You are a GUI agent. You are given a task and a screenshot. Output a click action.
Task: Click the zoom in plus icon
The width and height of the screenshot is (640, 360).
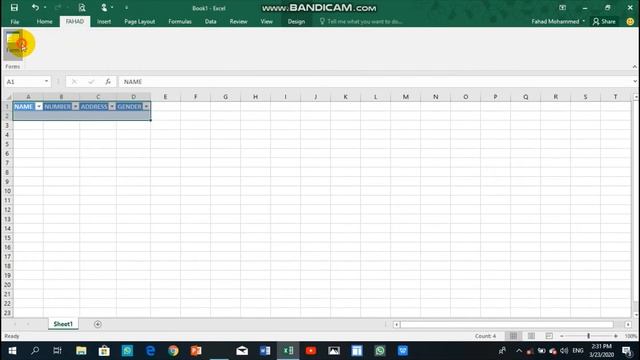point(616,336)
